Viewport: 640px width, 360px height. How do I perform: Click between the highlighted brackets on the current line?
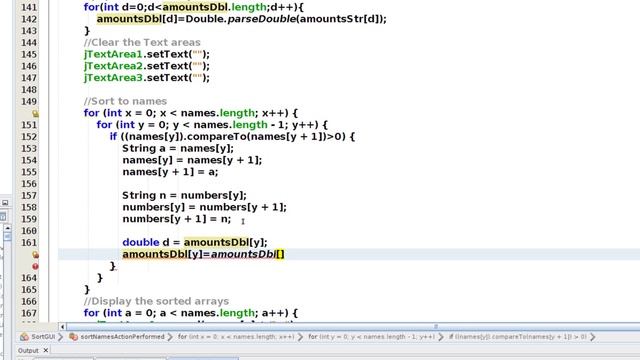tap(280, 254)
